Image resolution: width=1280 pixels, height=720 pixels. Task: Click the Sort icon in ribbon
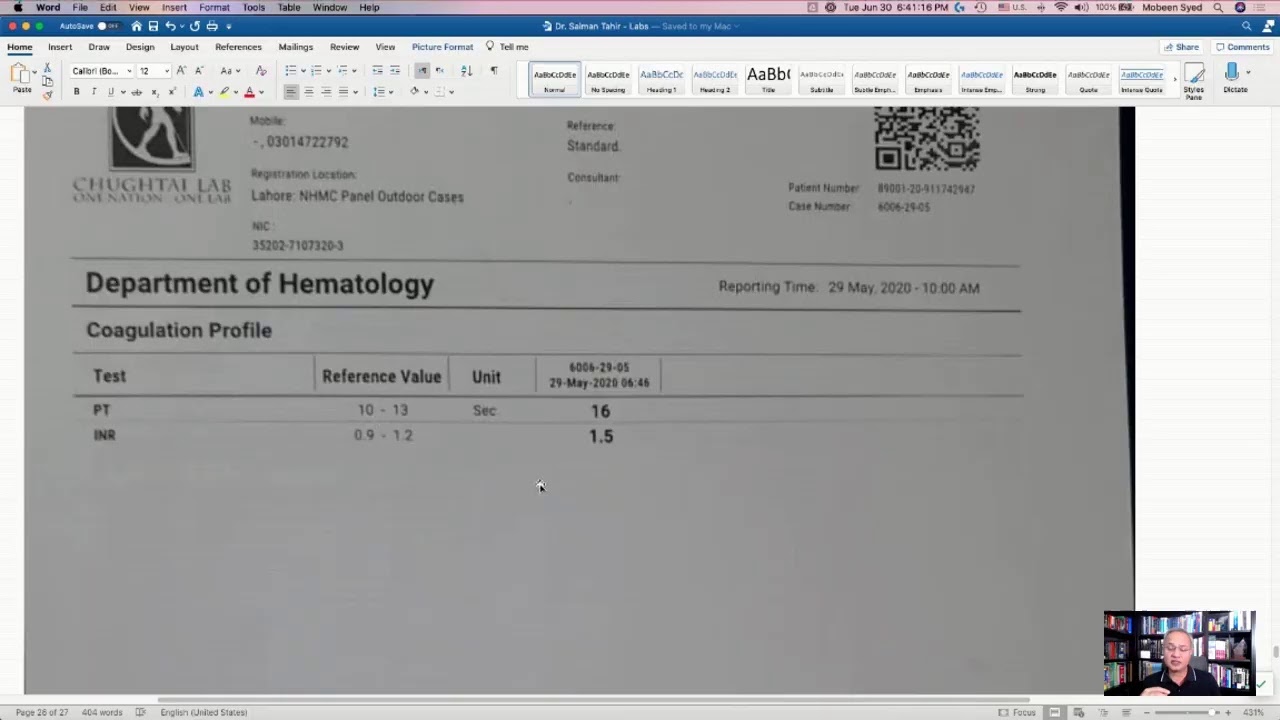466,71
